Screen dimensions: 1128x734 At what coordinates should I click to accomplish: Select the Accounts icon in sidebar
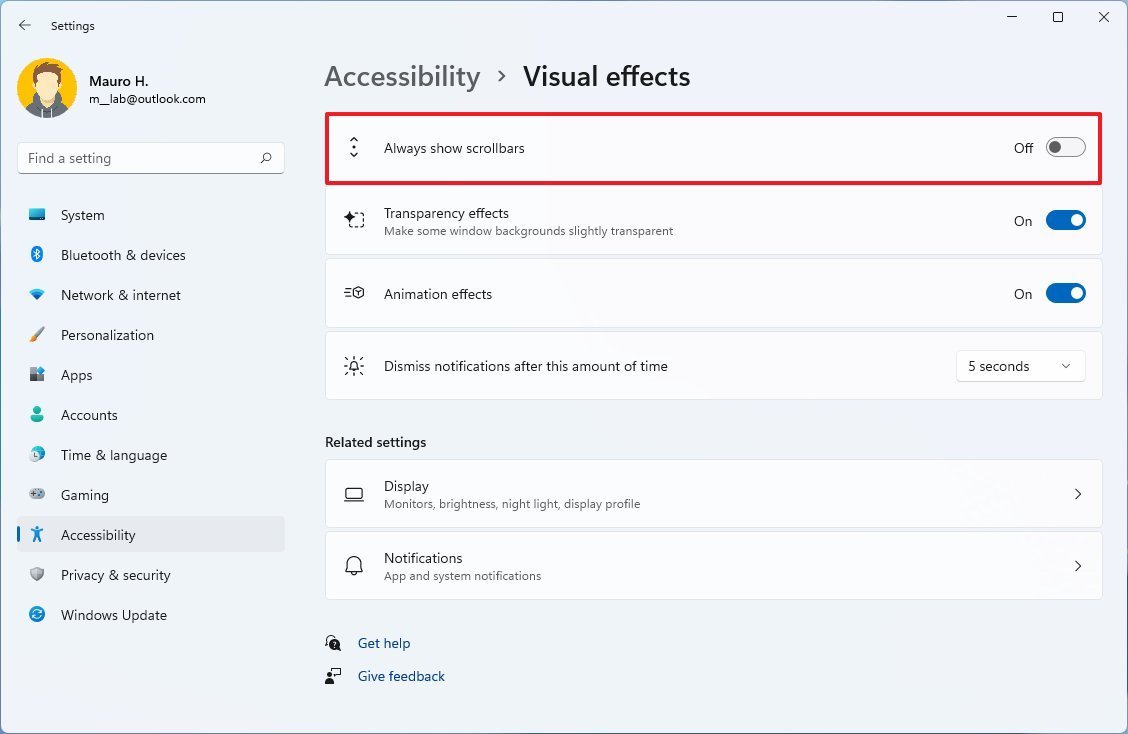[x=37, y=415]
